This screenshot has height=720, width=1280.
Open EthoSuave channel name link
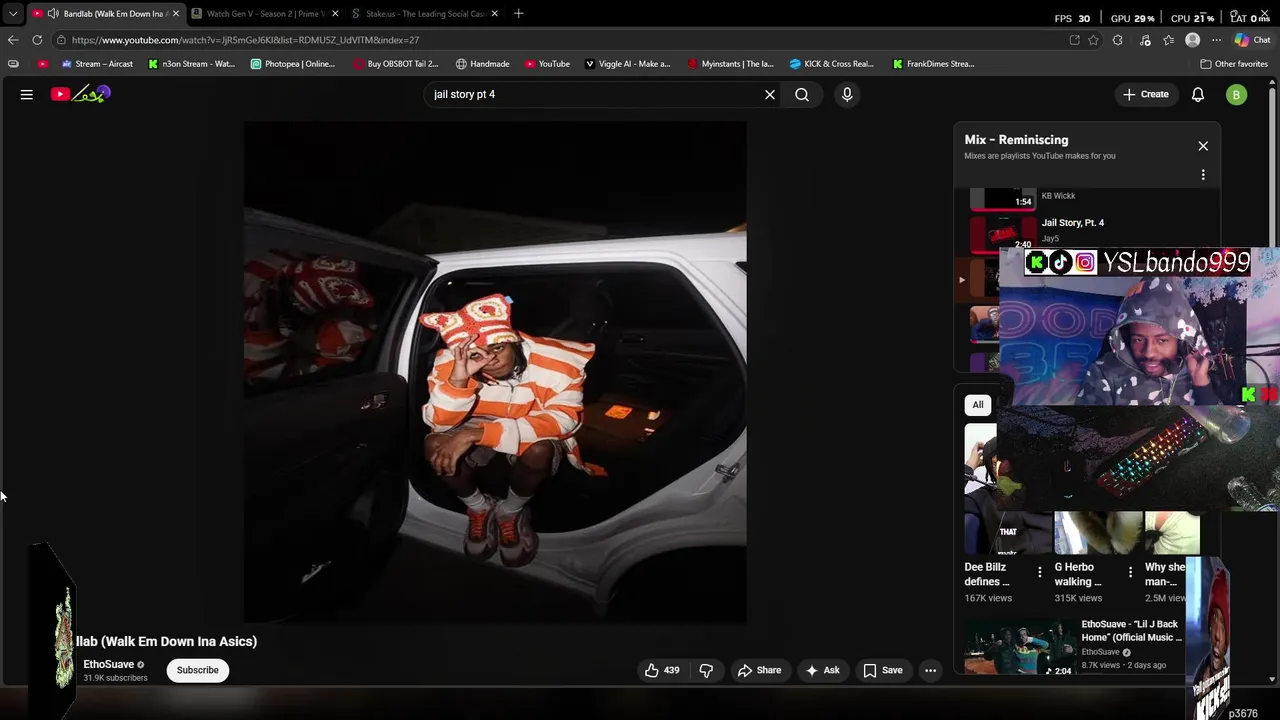(108, 664)
